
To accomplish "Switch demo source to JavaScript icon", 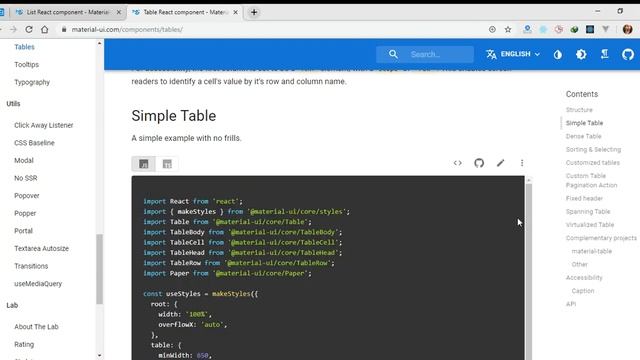I will click(x=144, y=164).
